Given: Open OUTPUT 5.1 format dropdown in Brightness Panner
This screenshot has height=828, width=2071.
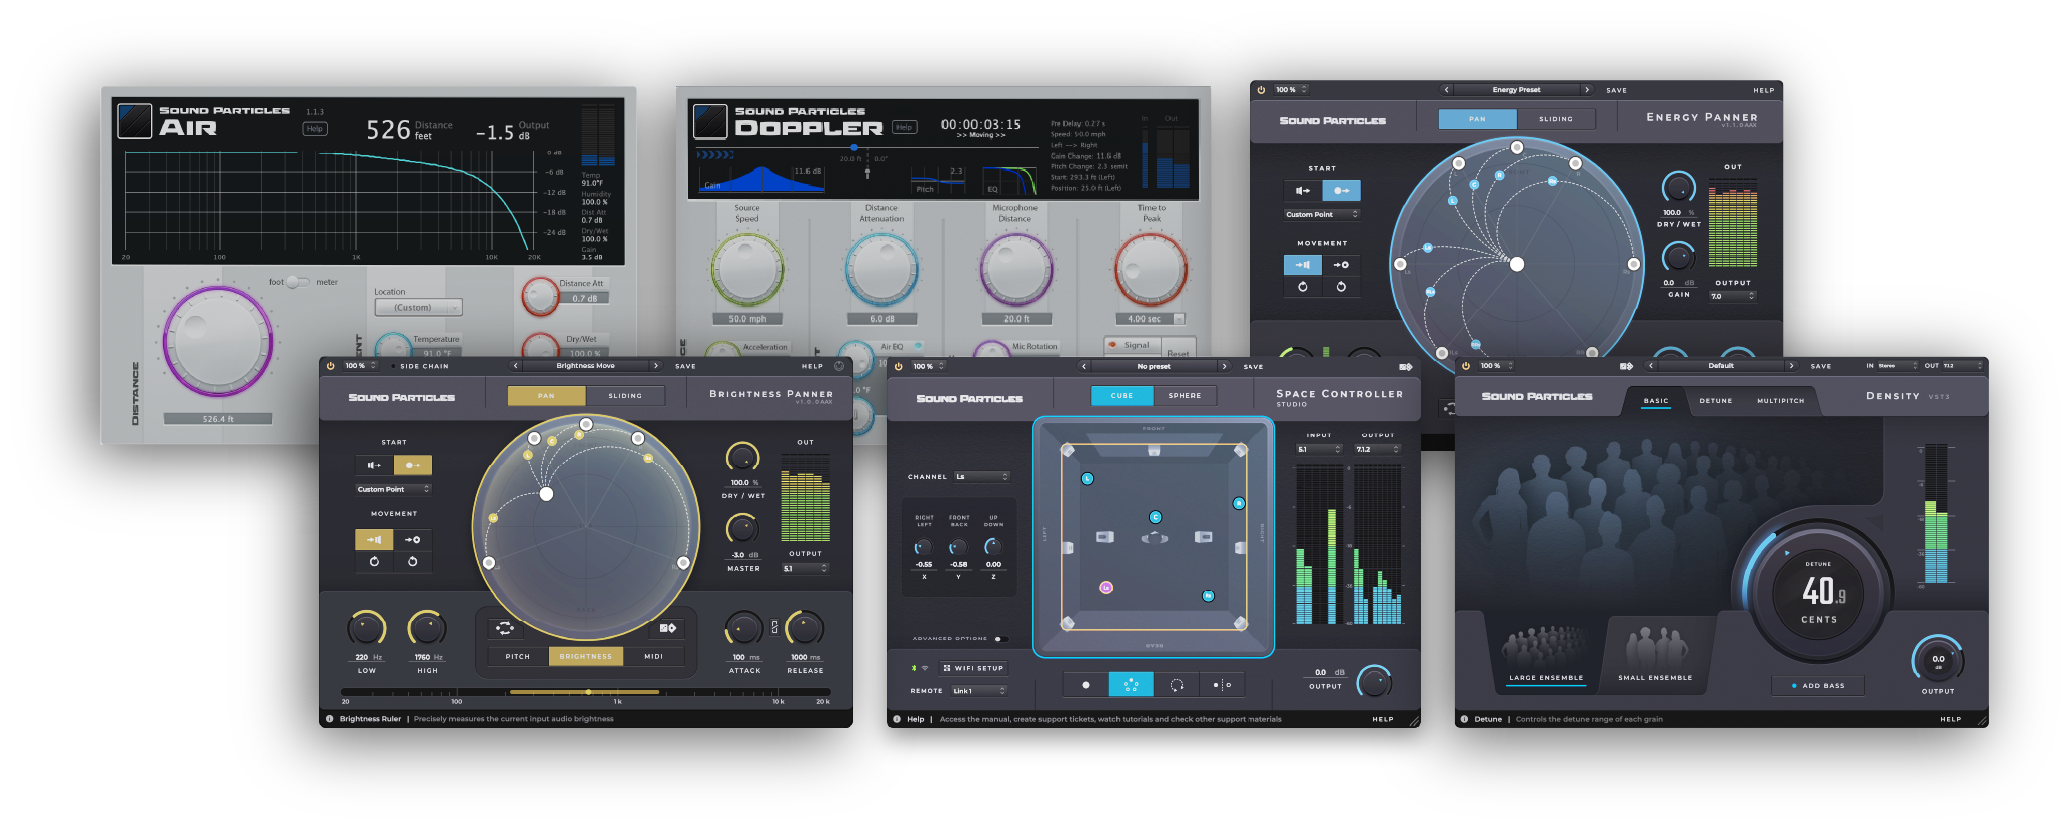Looking at the screenshot, I should 805,569.
